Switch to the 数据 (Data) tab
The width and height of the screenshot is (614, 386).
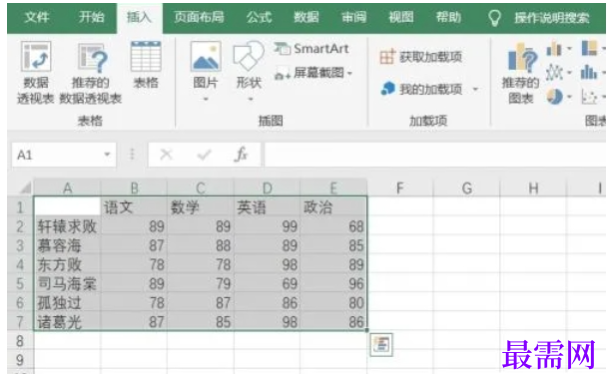306,17
